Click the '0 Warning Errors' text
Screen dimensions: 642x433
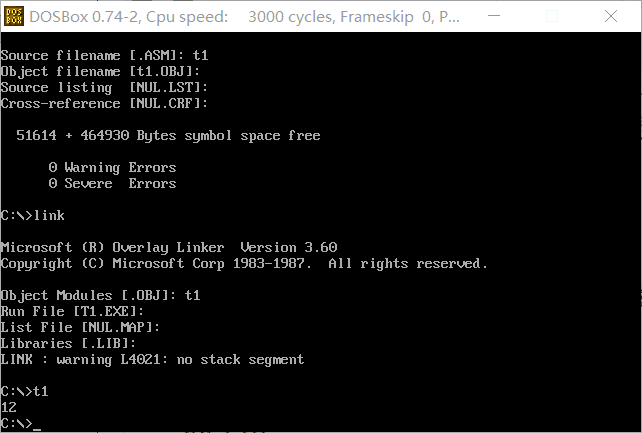(x=112, y=167)
